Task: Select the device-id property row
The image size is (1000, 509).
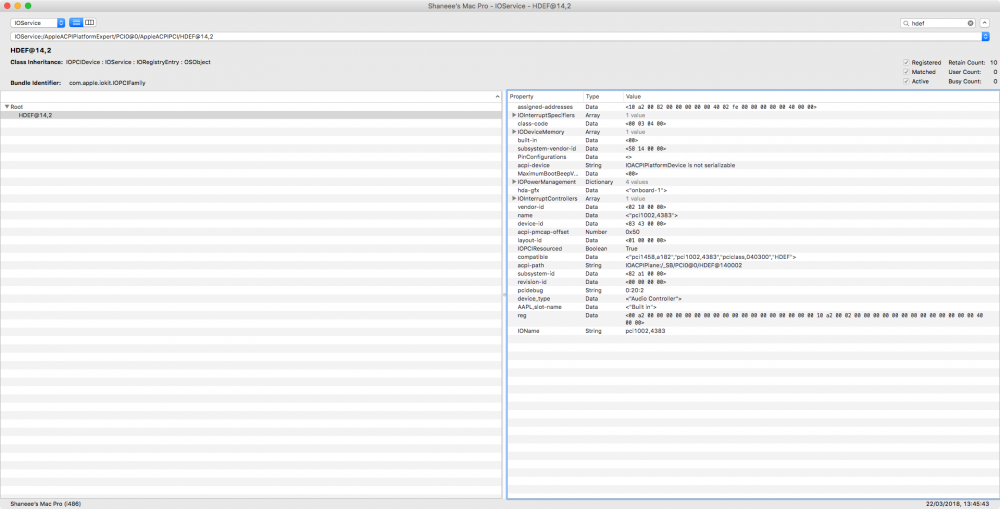Action: pos(753,223)
